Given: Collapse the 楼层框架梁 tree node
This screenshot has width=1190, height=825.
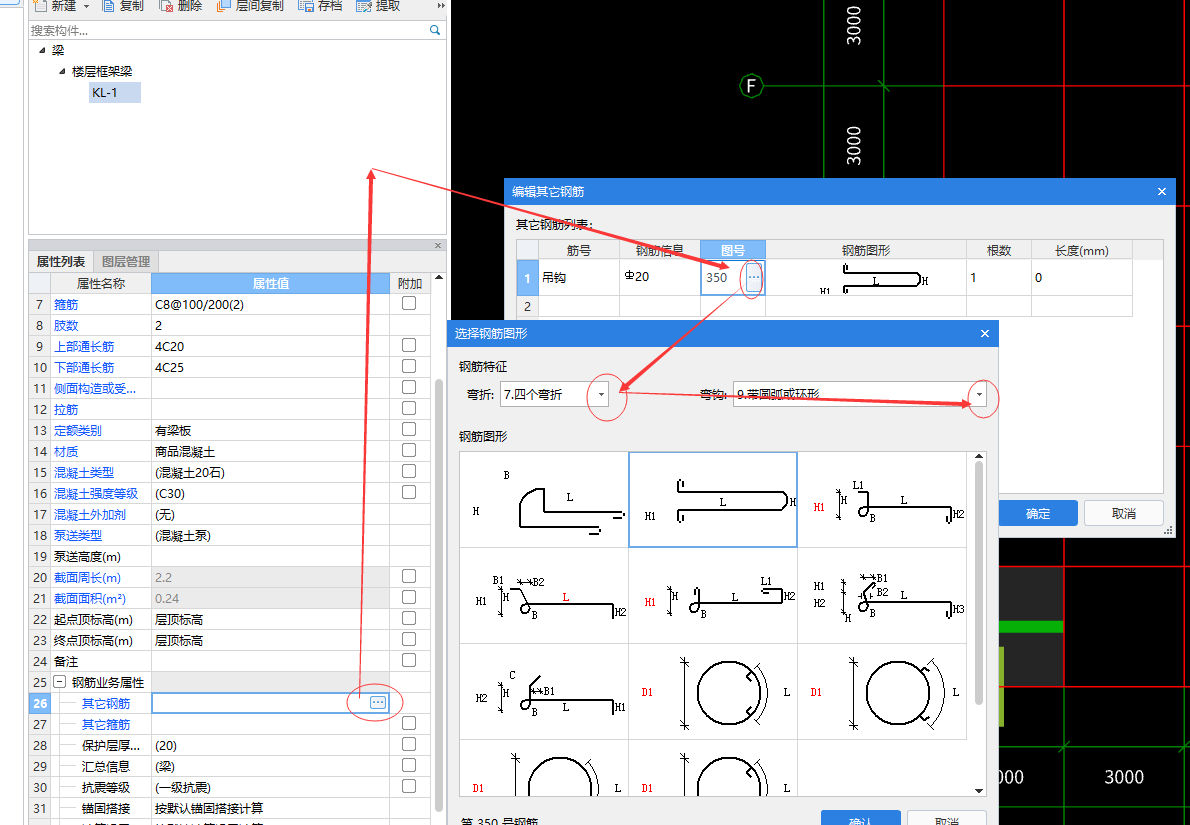Looking at the screenshot, I should point(62,71).
